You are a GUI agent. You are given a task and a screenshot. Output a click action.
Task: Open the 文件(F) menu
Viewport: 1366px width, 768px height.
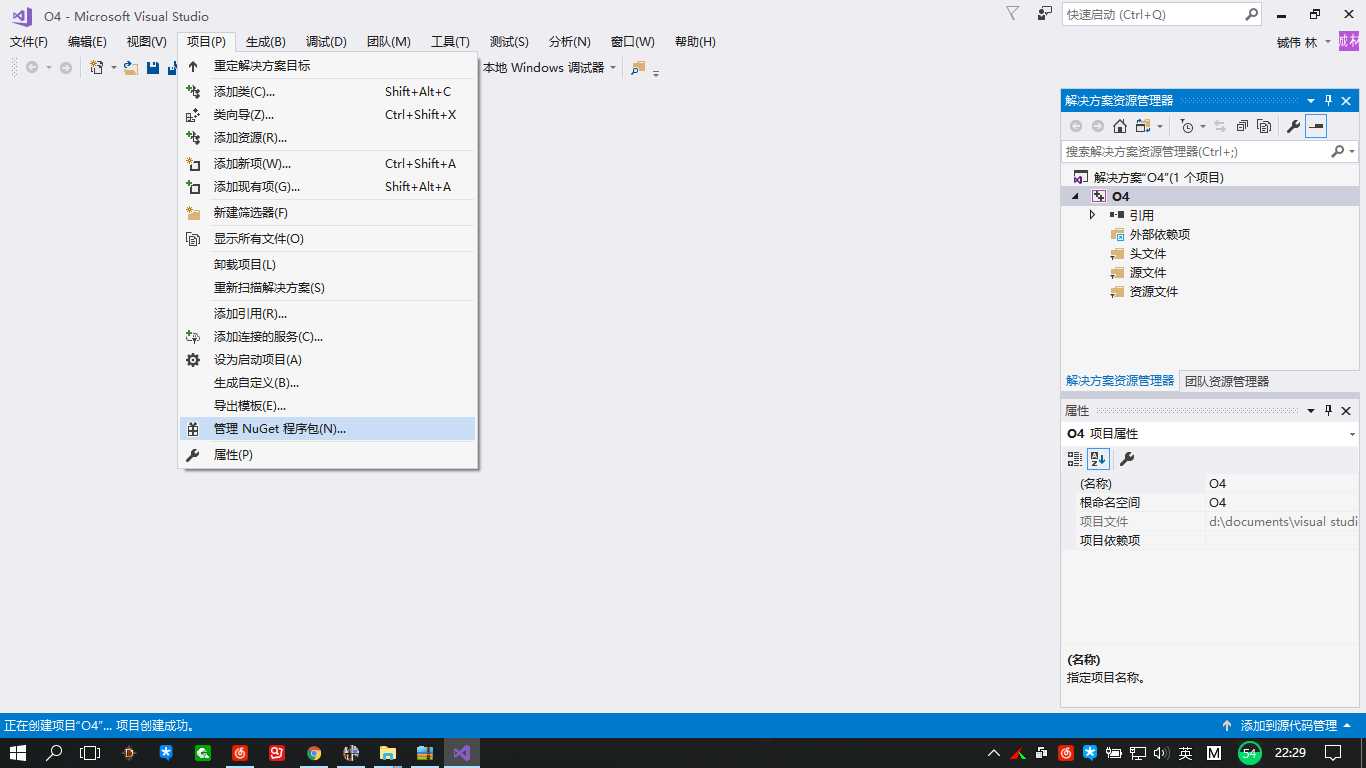29,42
